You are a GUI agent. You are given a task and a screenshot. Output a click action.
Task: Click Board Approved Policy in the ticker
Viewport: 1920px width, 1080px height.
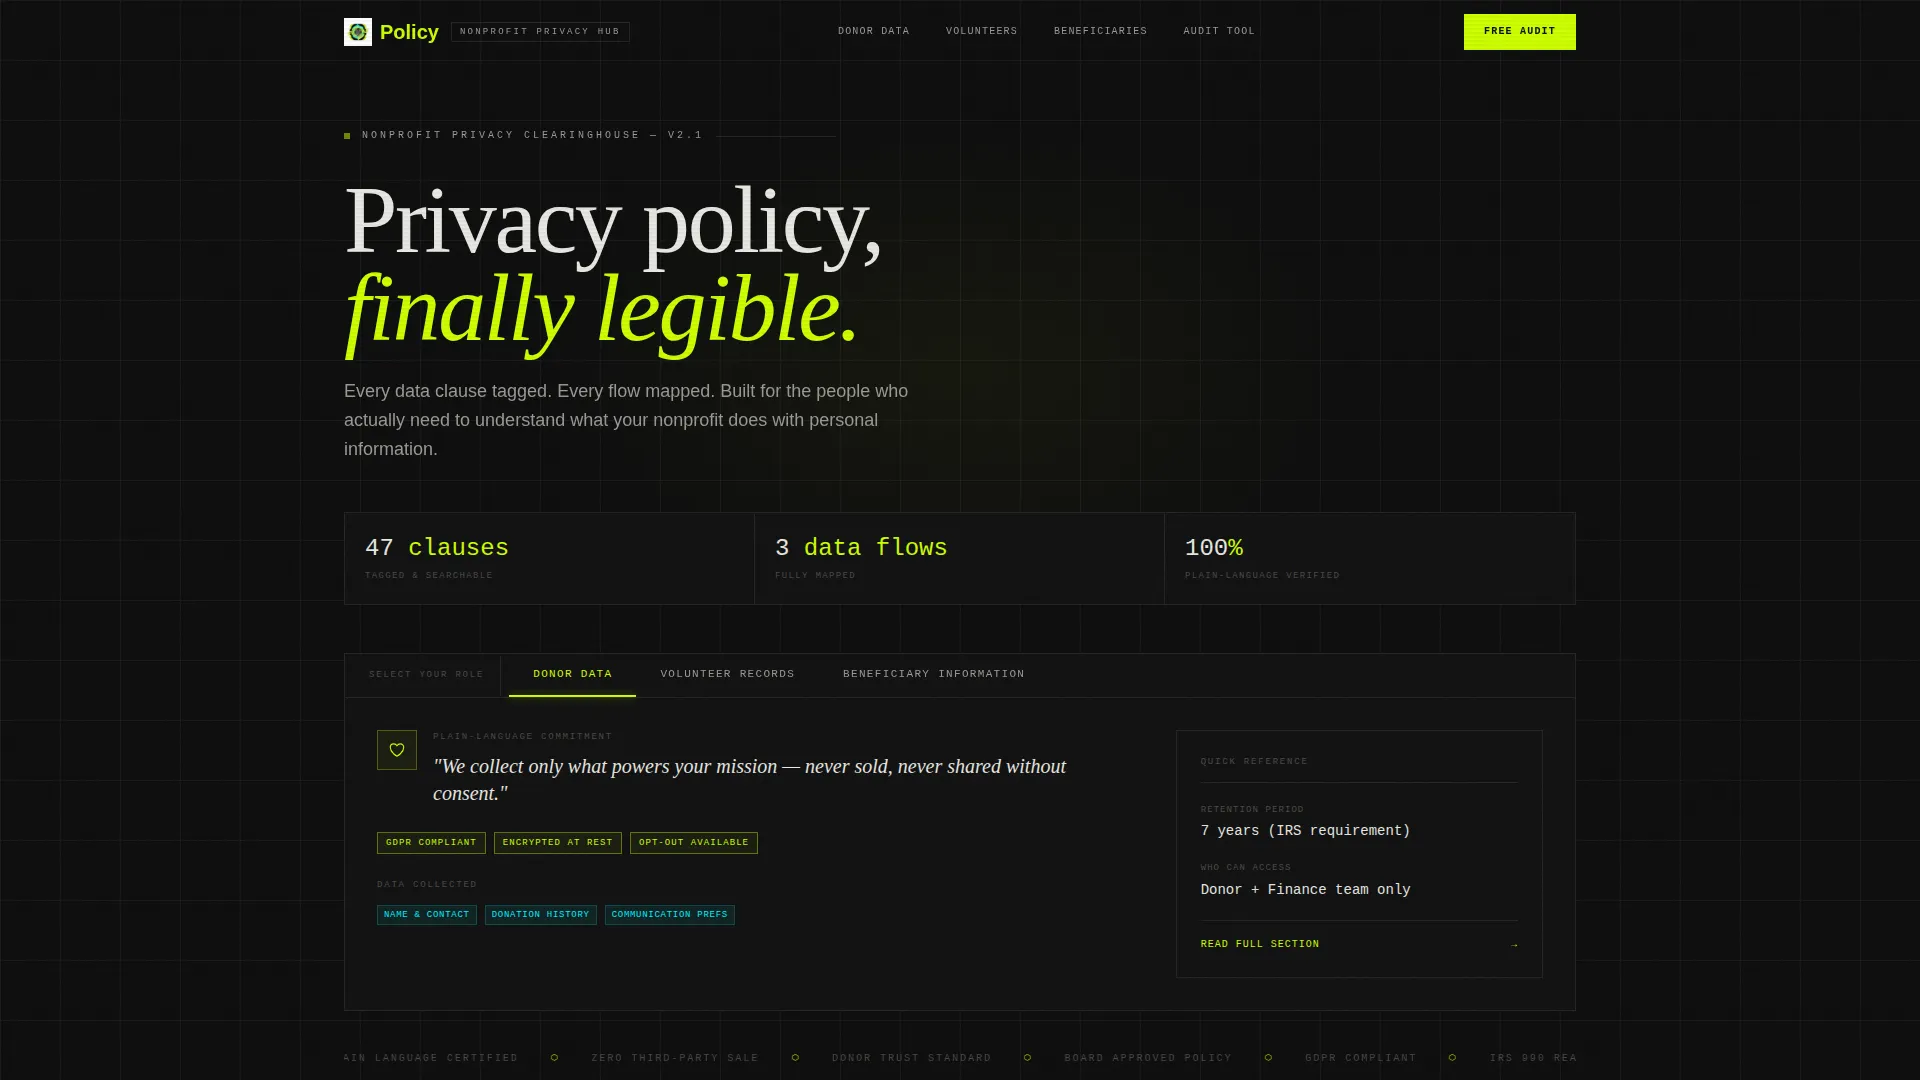pos(1148,1058)
